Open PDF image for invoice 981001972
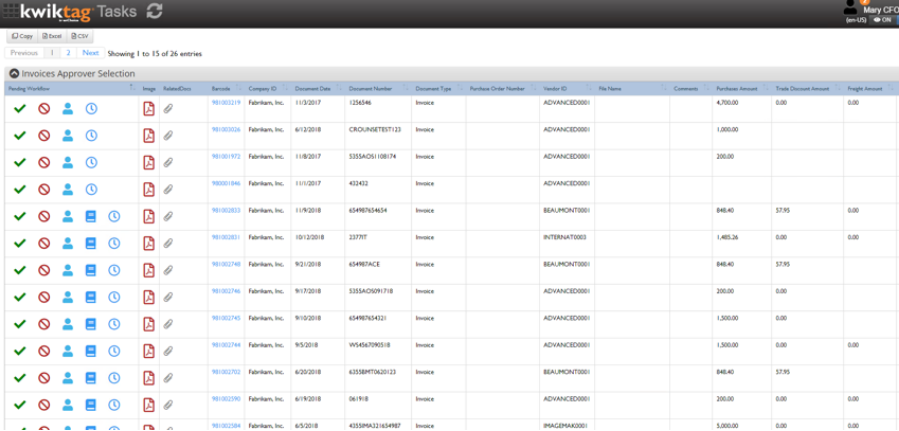Screen dimensions: 899x431 149,163
